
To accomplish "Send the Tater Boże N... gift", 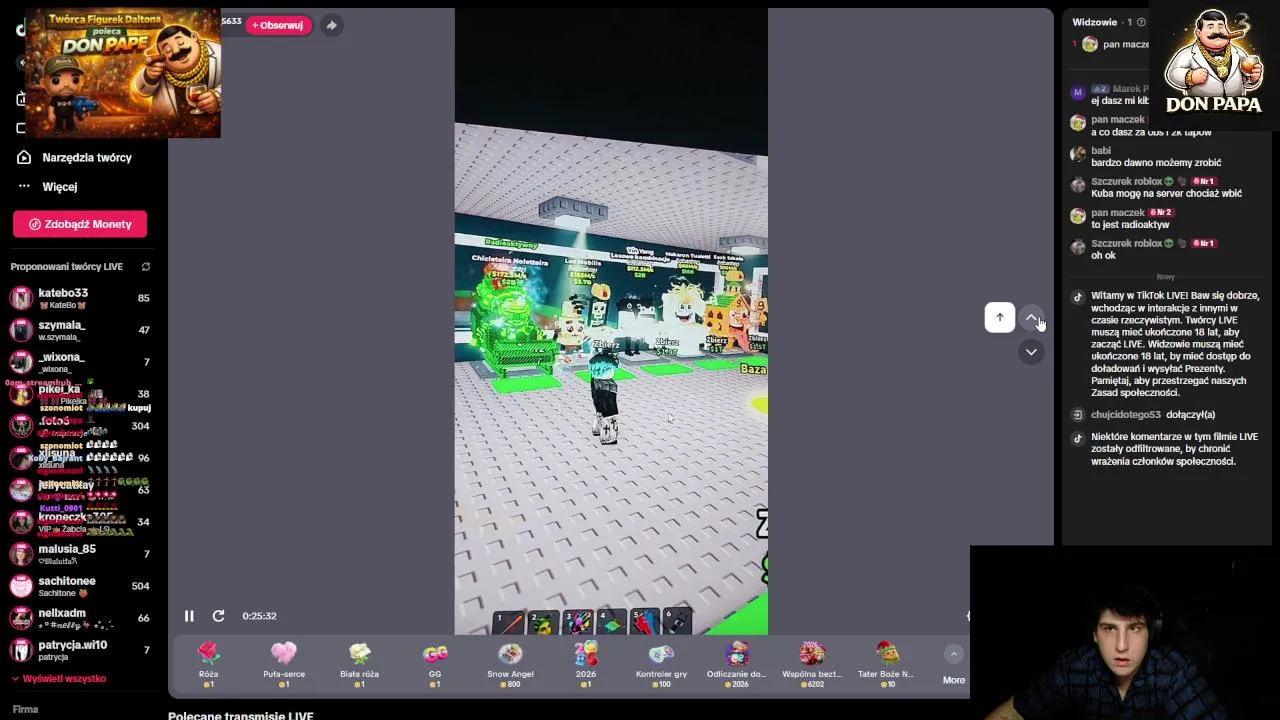I will click(888, 664).
